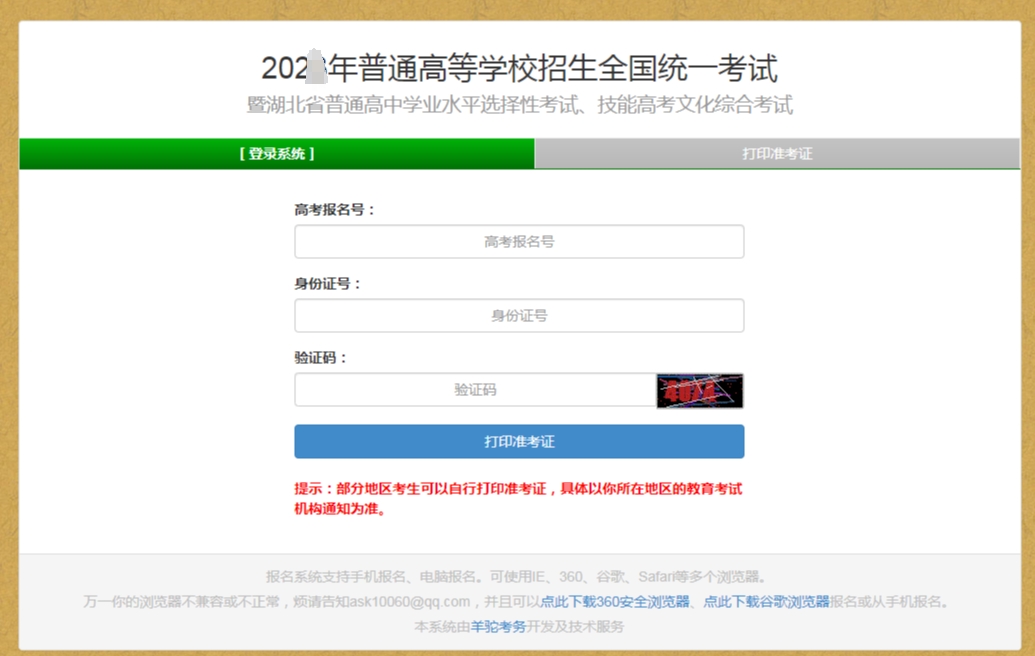Click the 湖北省 subtitle text under the title
Image resolution: width=1035 pixels, height=656 pixels.
click(519, 105)
